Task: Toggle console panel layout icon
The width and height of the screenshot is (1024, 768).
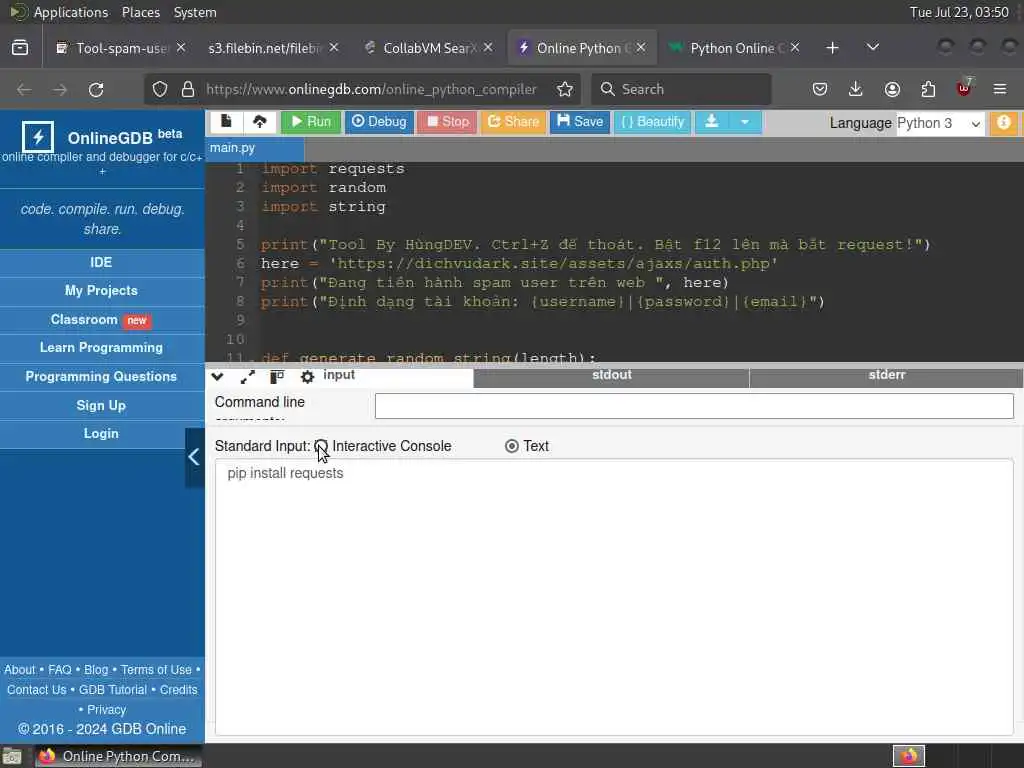Action: [x=277, y=377]
